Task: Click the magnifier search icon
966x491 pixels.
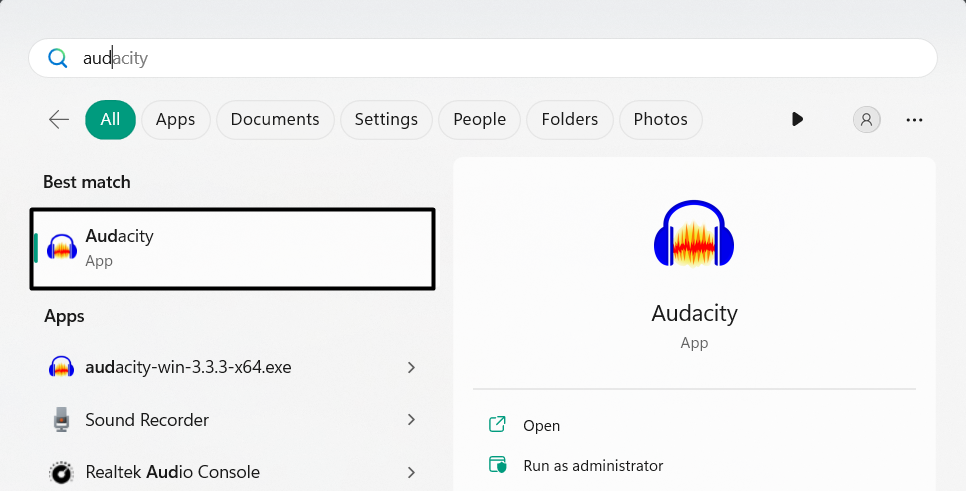Action: [58, 58]
